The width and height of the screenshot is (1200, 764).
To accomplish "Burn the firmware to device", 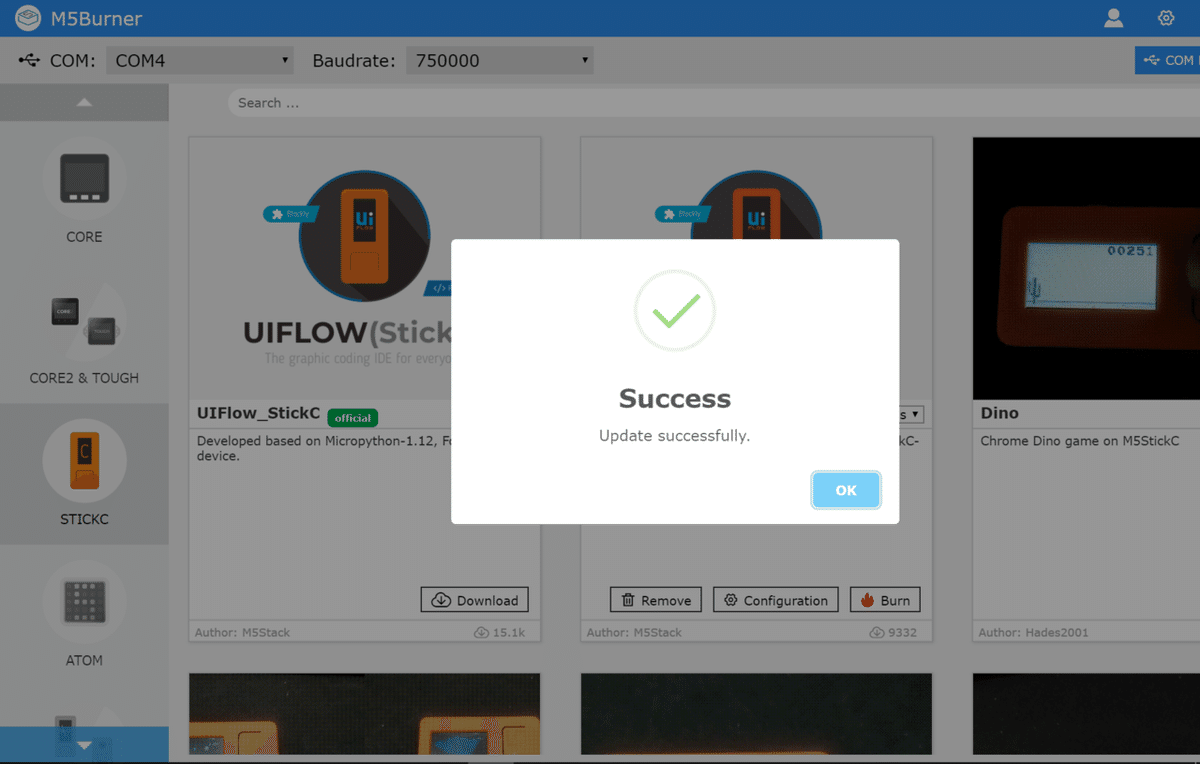I will 885,600.
